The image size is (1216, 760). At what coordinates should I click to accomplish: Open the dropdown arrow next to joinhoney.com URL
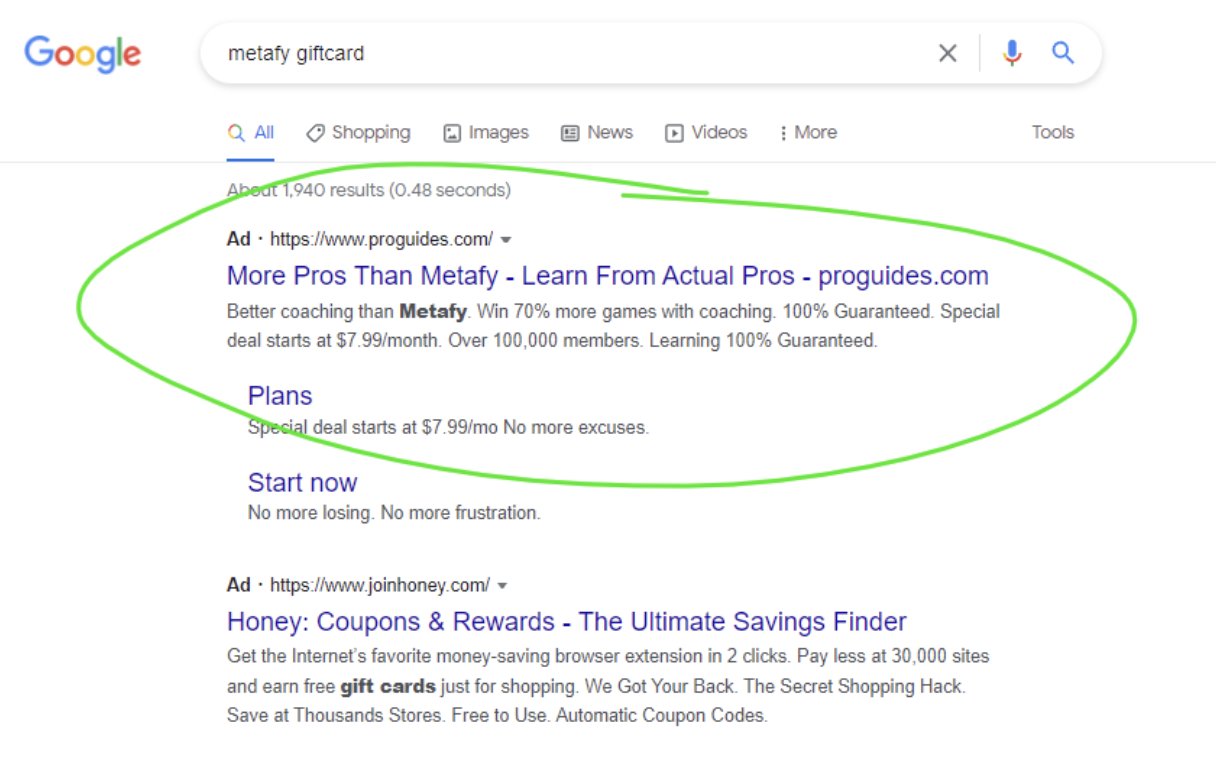pos(503,586)
